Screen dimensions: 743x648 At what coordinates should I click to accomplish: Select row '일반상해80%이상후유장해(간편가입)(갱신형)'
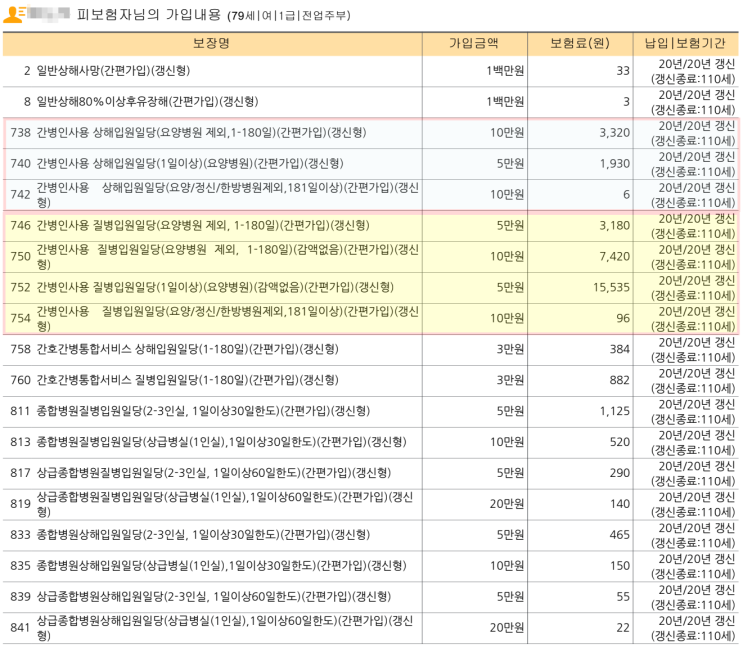coord(371,102)
